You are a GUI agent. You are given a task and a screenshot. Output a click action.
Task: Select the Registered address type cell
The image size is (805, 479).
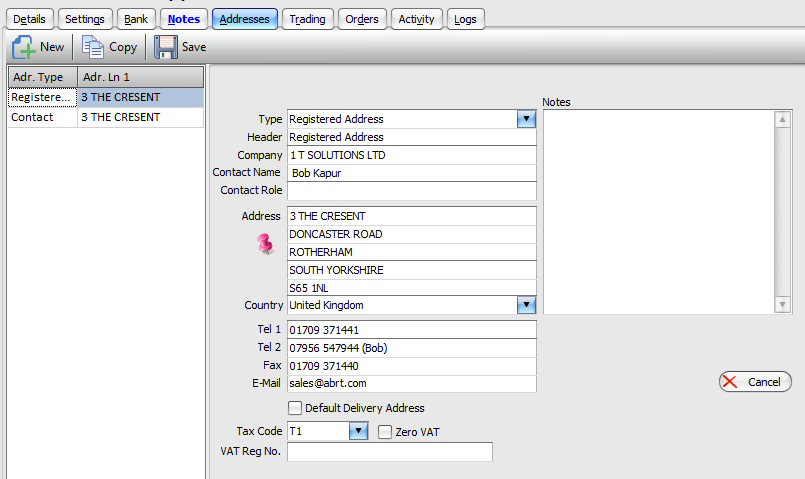point(42,97)
